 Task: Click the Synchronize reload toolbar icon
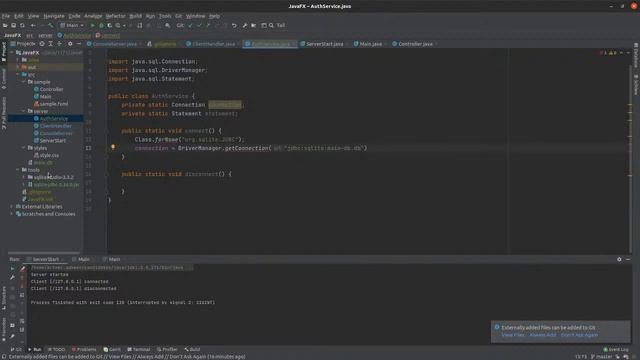pyautogui.click(x=22, y=25)
